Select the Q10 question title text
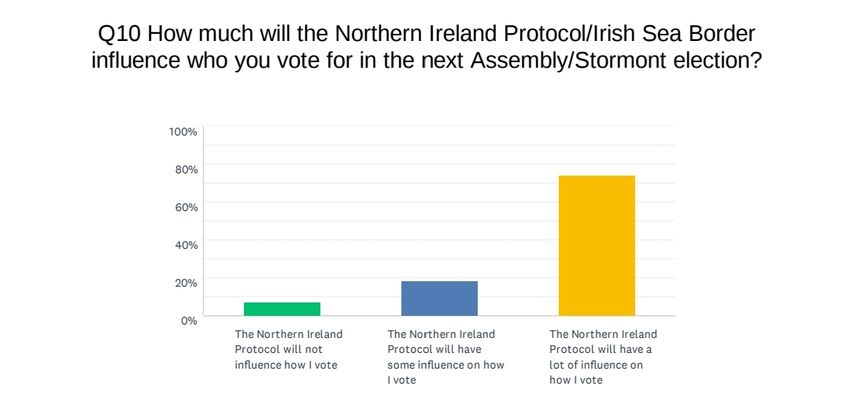 pos(427,47)
